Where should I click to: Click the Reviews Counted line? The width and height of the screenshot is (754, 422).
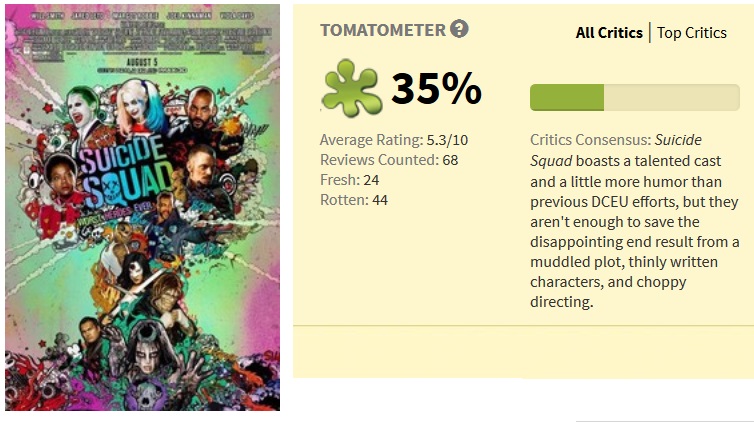pos(389,160)
